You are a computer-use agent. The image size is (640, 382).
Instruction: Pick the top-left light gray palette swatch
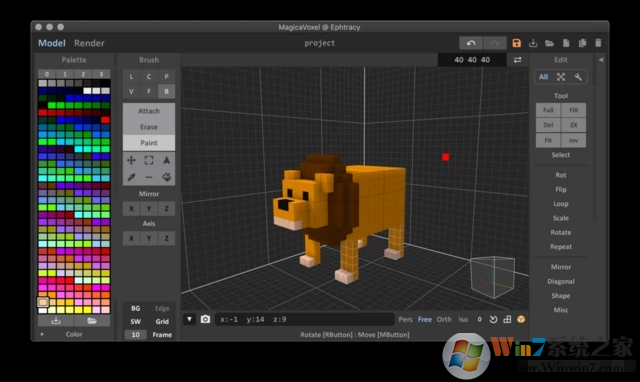pyautogui.click(x=42, y=83)
